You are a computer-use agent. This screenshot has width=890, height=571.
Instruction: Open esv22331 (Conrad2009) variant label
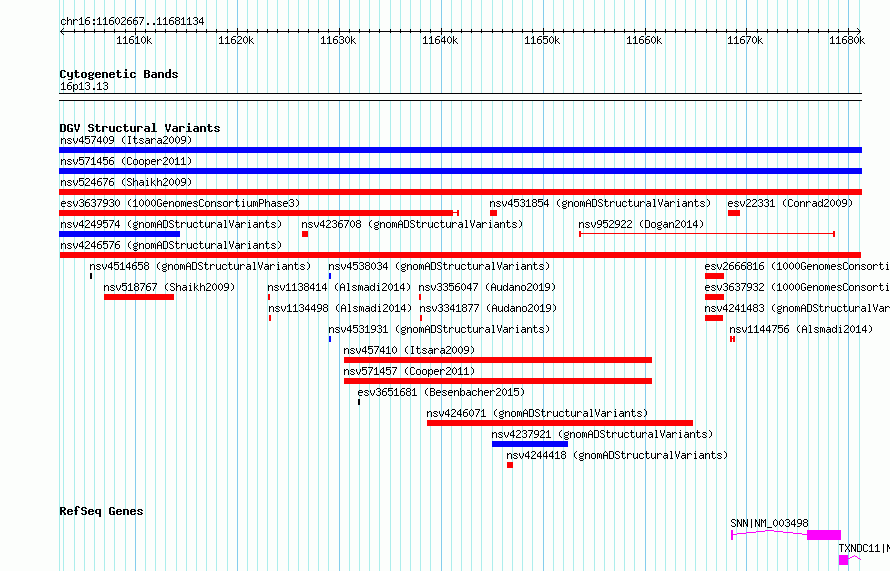[790, 203]
